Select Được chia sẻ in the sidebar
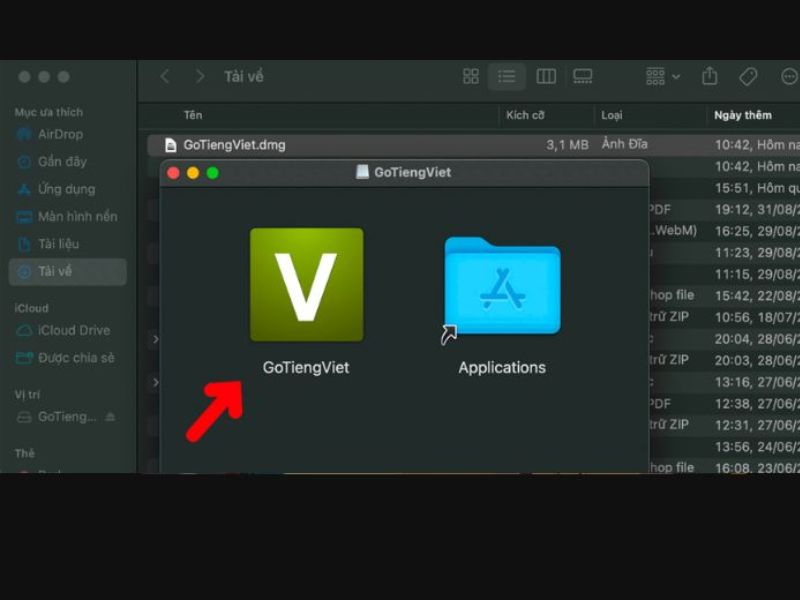 coord(65,358)
